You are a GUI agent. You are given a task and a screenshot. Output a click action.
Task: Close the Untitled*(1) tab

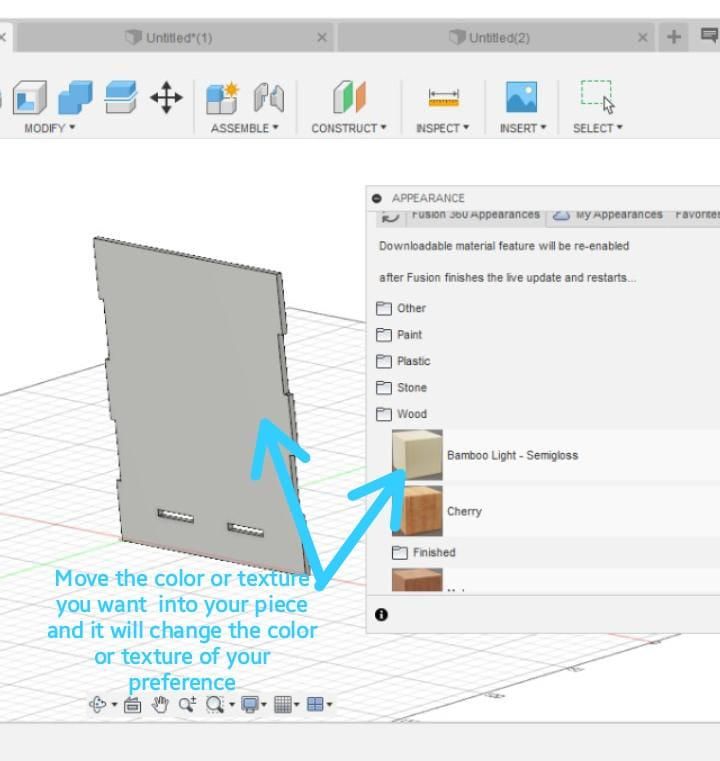tap(322, 37)
